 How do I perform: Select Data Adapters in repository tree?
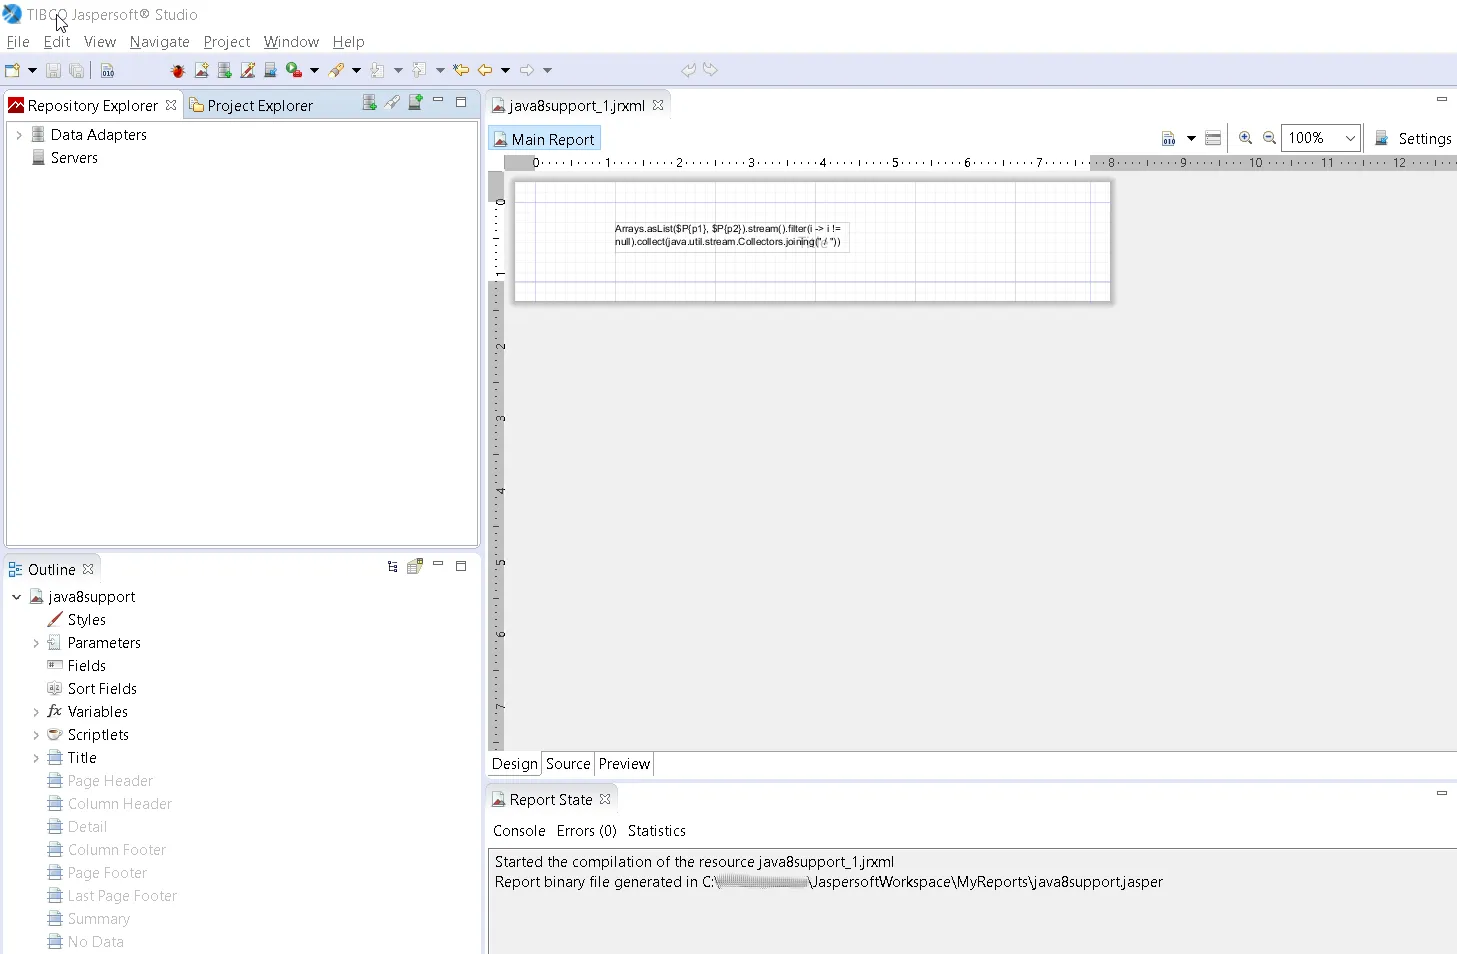point(99,135)
